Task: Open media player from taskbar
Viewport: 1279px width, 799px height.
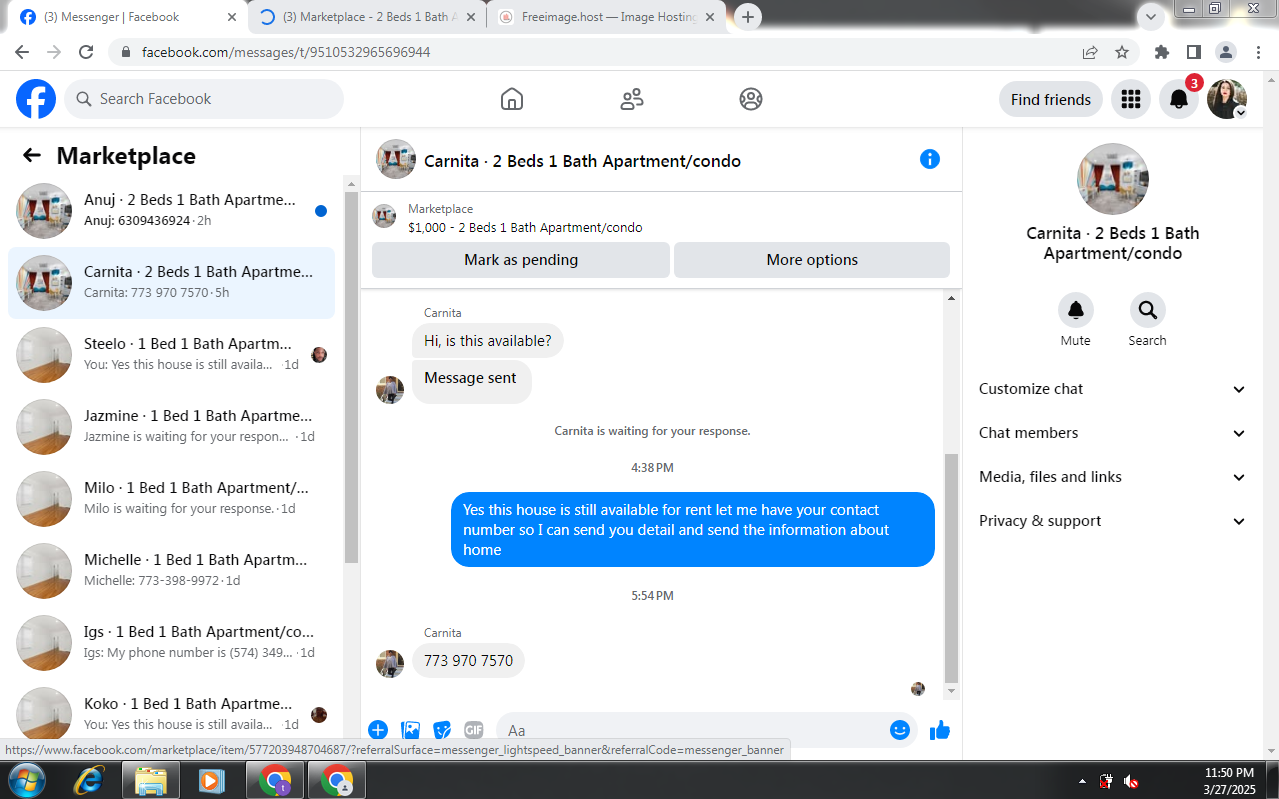Action: point(211,780)
